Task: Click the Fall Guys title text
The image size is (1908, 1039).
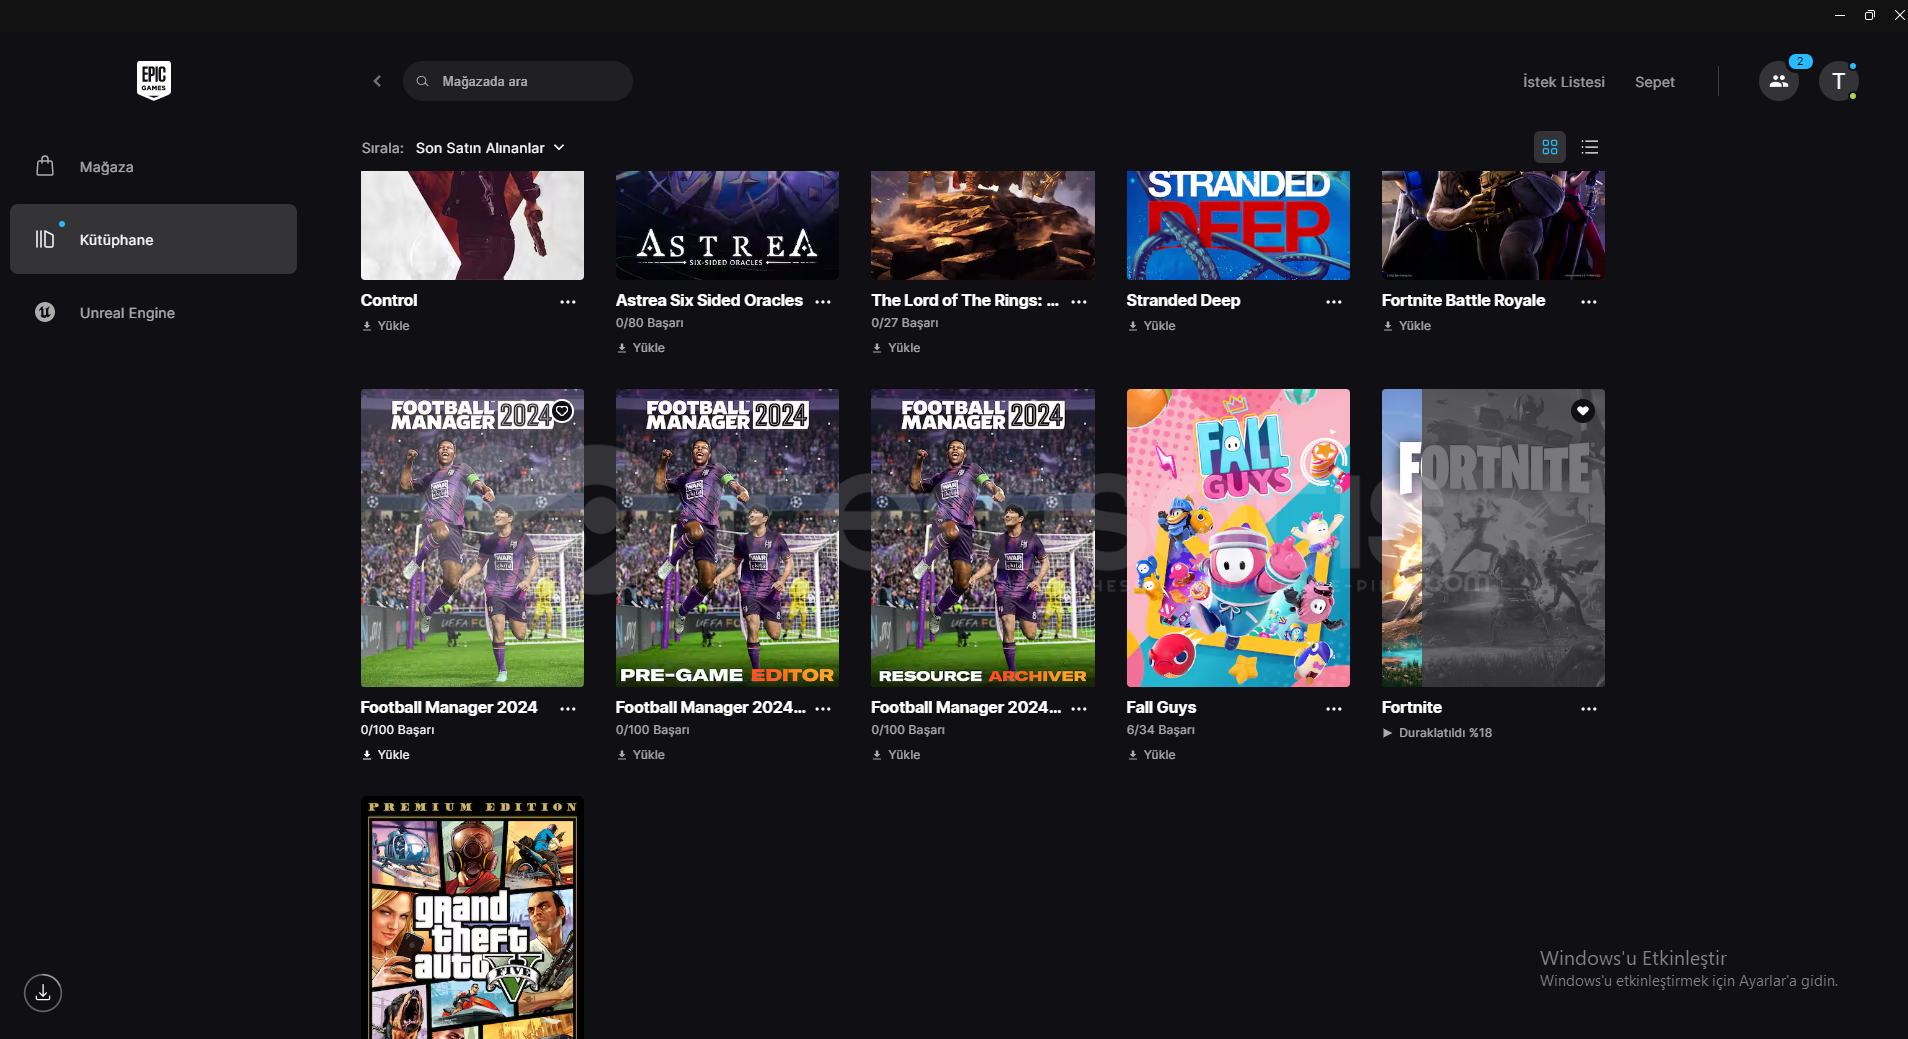Action: click(1161, 707)
